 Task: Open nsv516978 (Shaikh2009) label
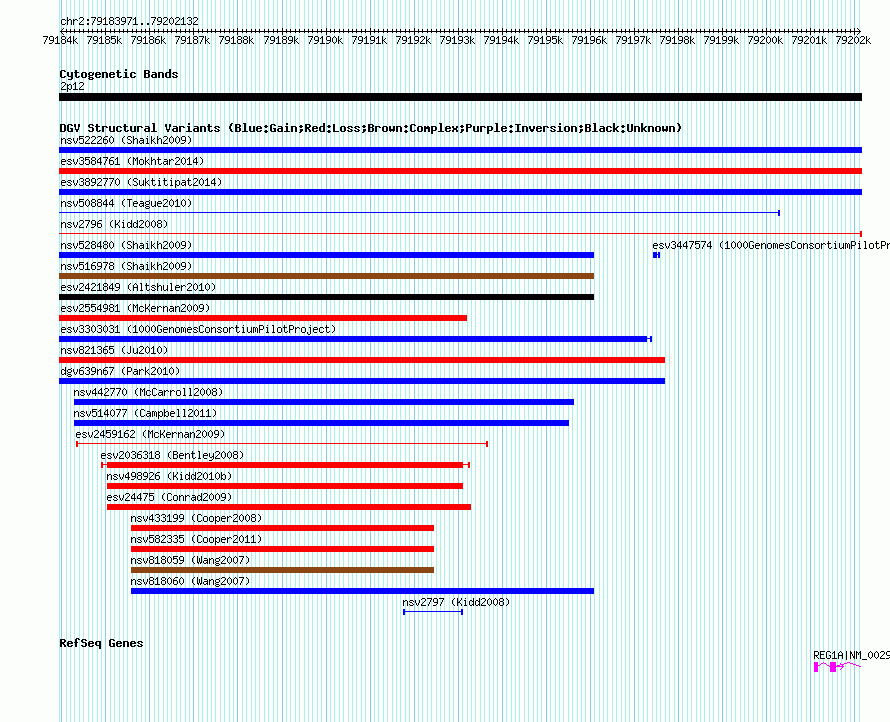[x=126, y=266]
